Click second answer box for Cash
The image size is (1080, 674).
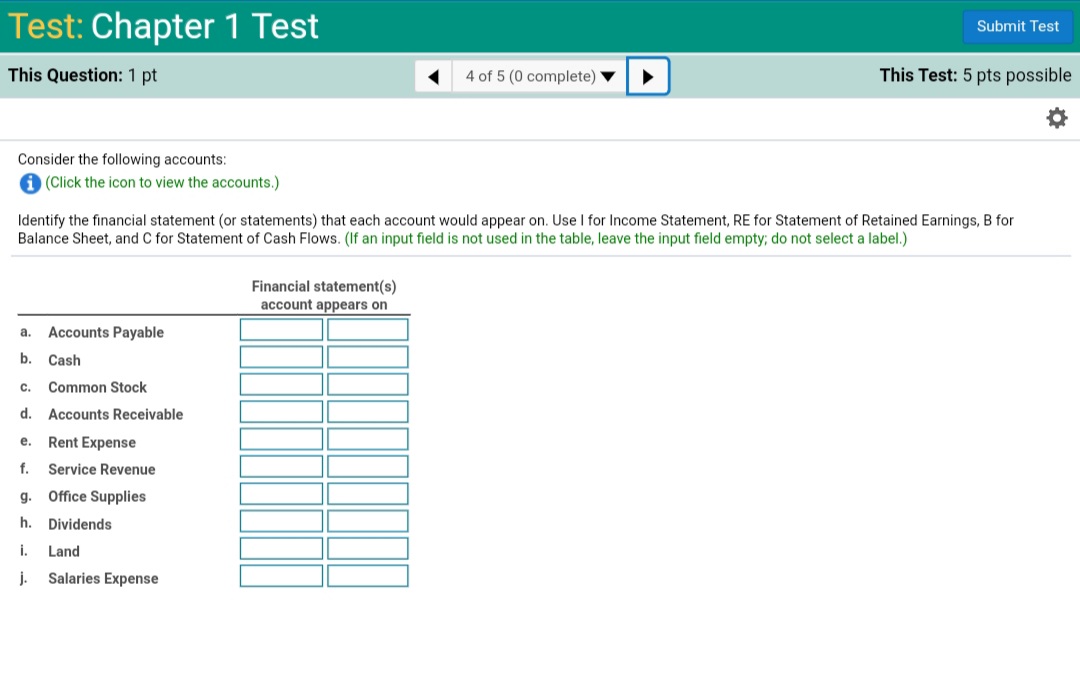click(x=367, y=356)
